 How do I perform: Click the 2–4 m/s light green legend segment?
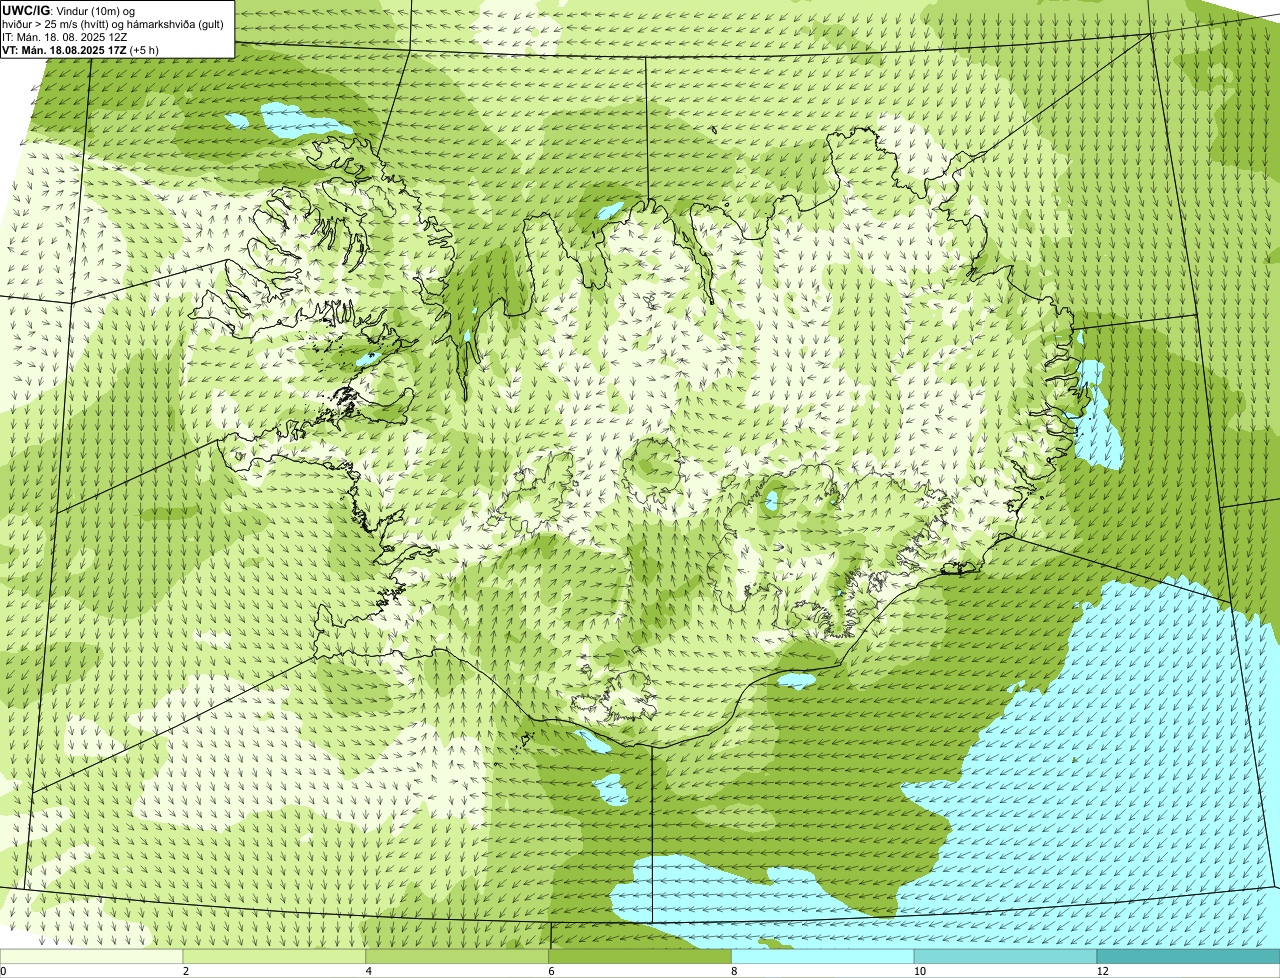coord(275,957)
